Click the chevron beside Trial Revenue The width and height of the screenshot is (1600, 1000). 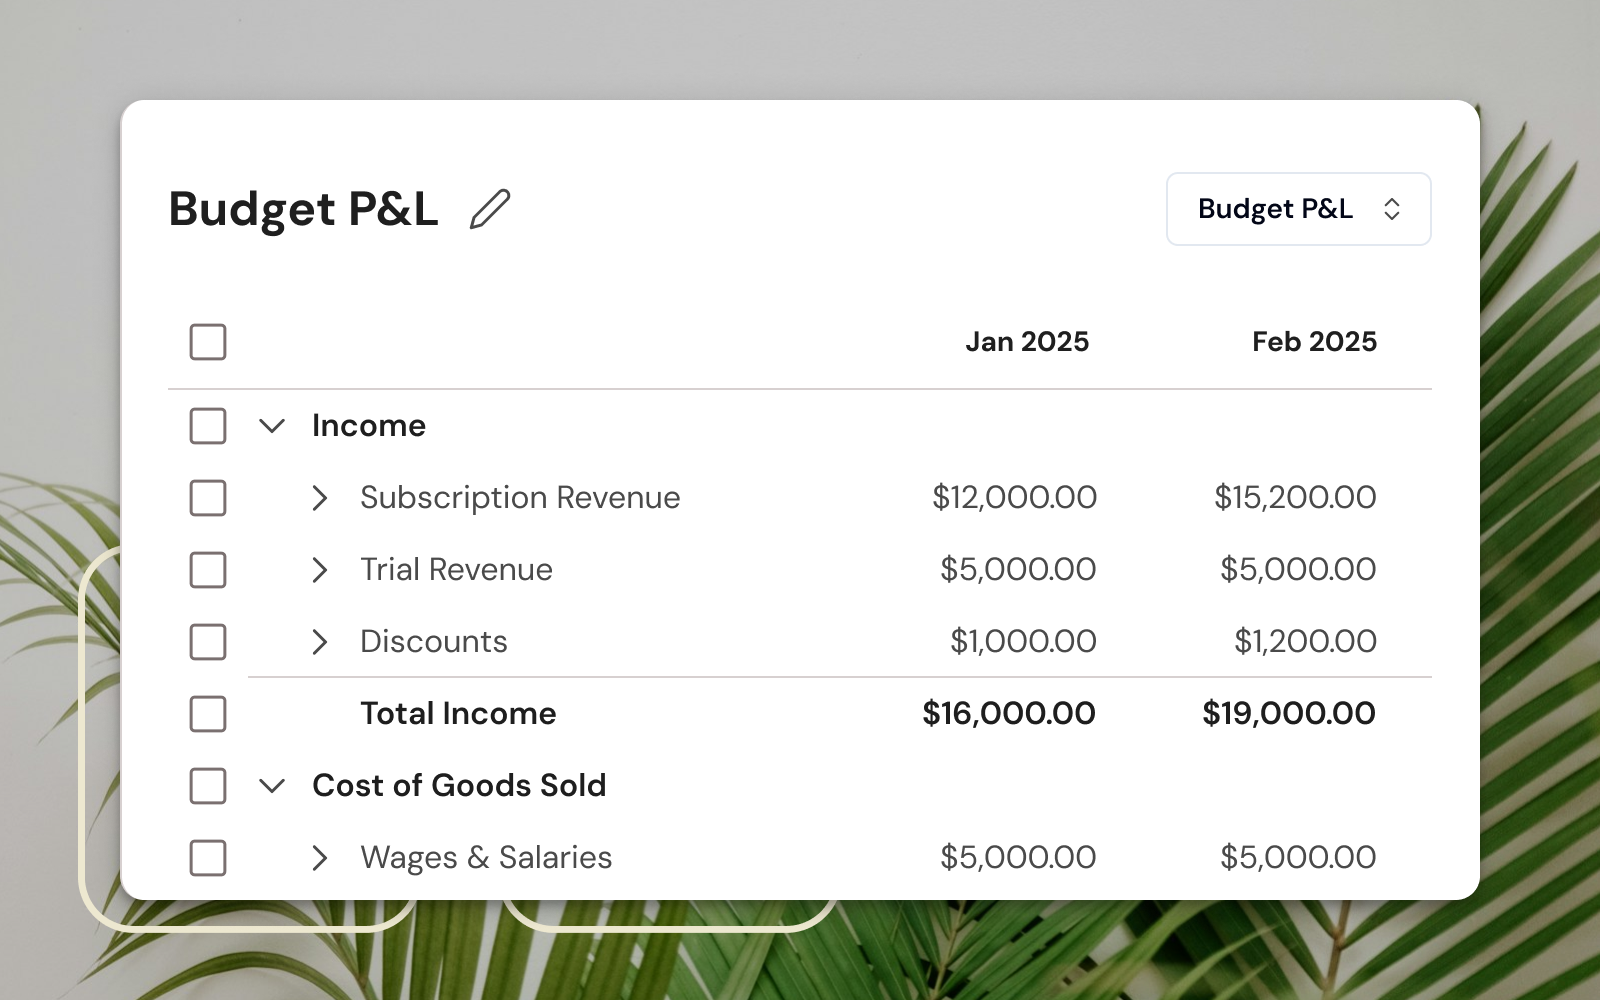320,570
